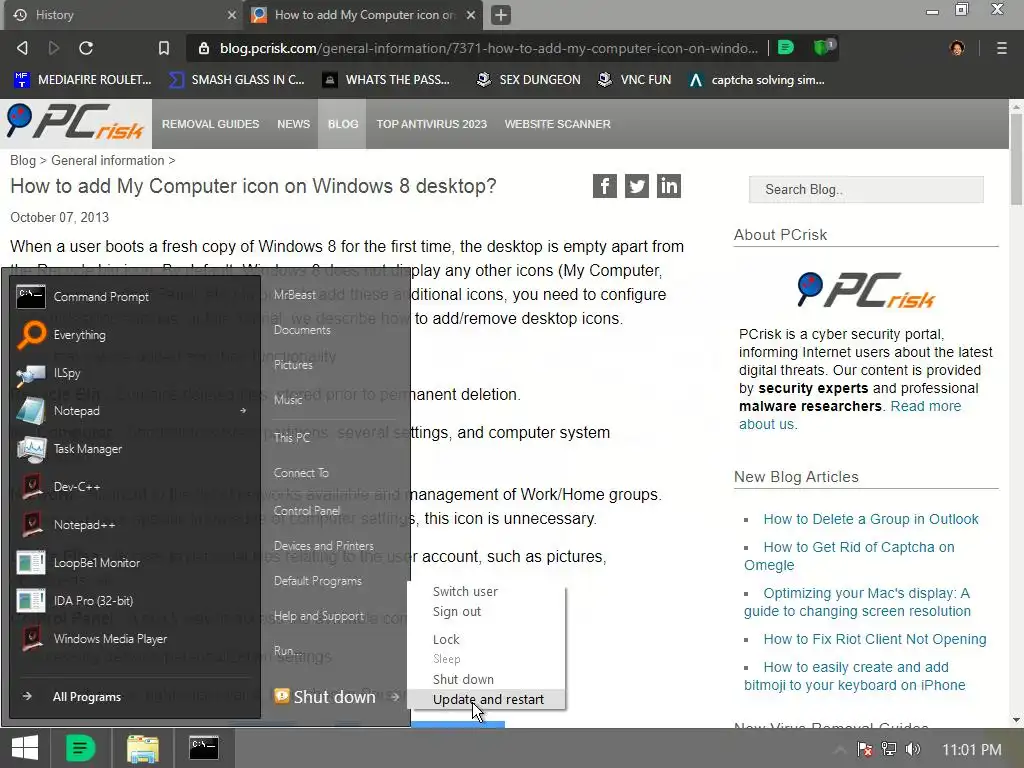The height and width of the screenshot is (768, 1024).
Task: Launch Everything search from the Start menu
Action: (134, 334)
